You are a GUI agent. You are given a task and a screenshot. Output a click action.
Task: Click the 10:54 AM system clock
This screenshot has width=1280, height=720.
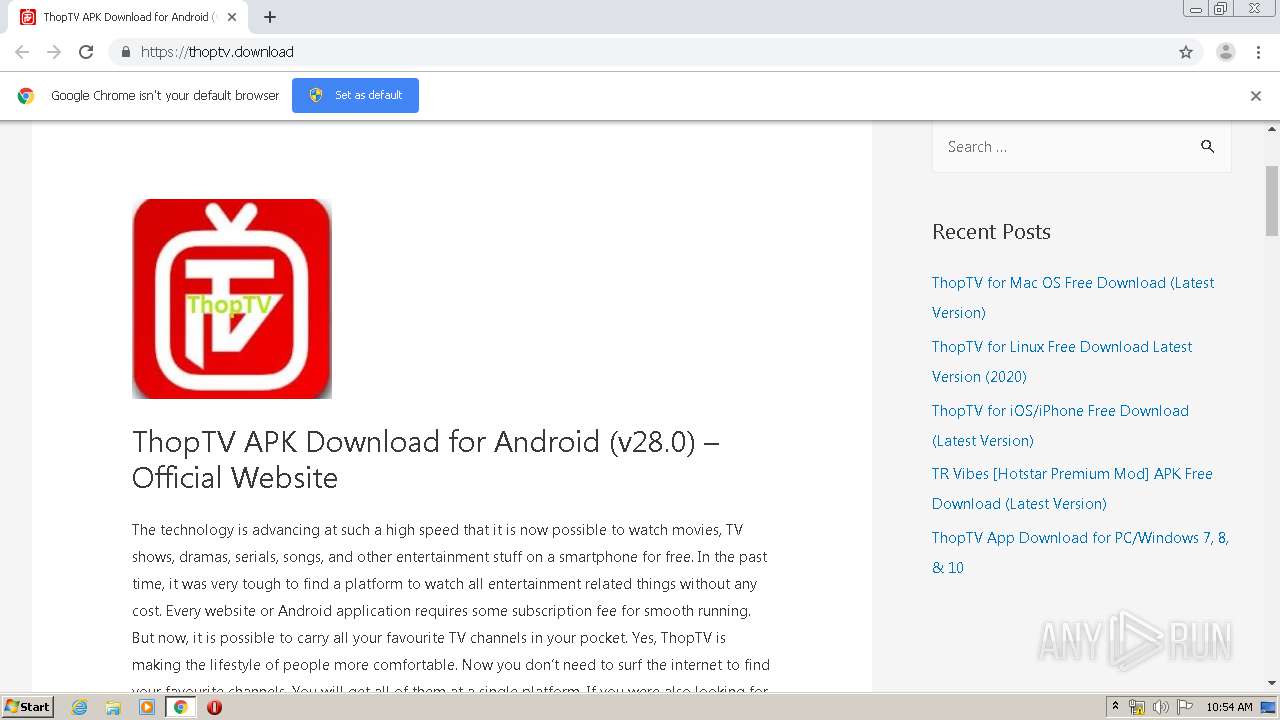[1229, 707]
